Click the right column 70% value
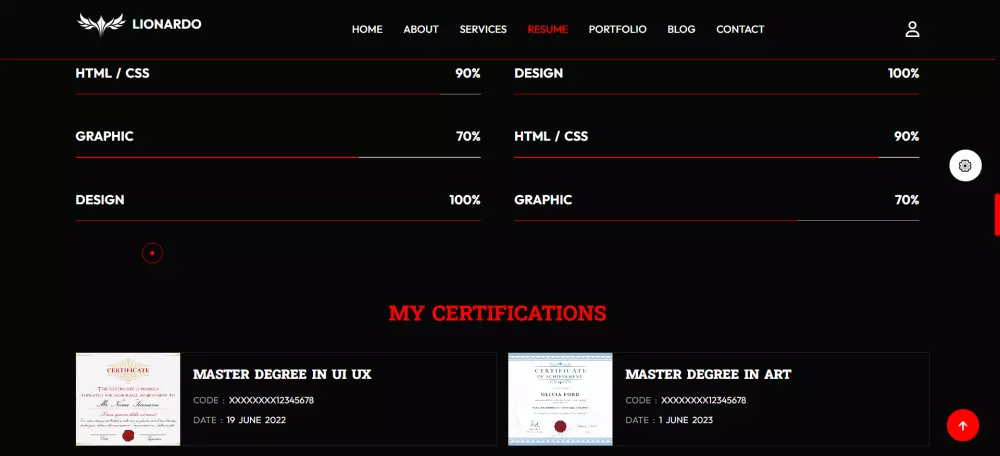Viewport: 1000px width, 456px height. [907, 200]
